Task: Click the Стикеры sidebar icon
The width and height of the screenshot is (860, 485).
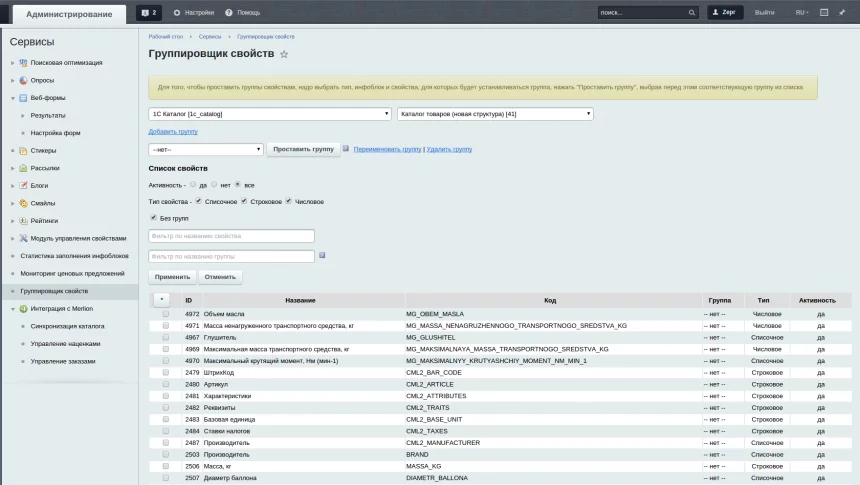Action: (x=23, y=150)
